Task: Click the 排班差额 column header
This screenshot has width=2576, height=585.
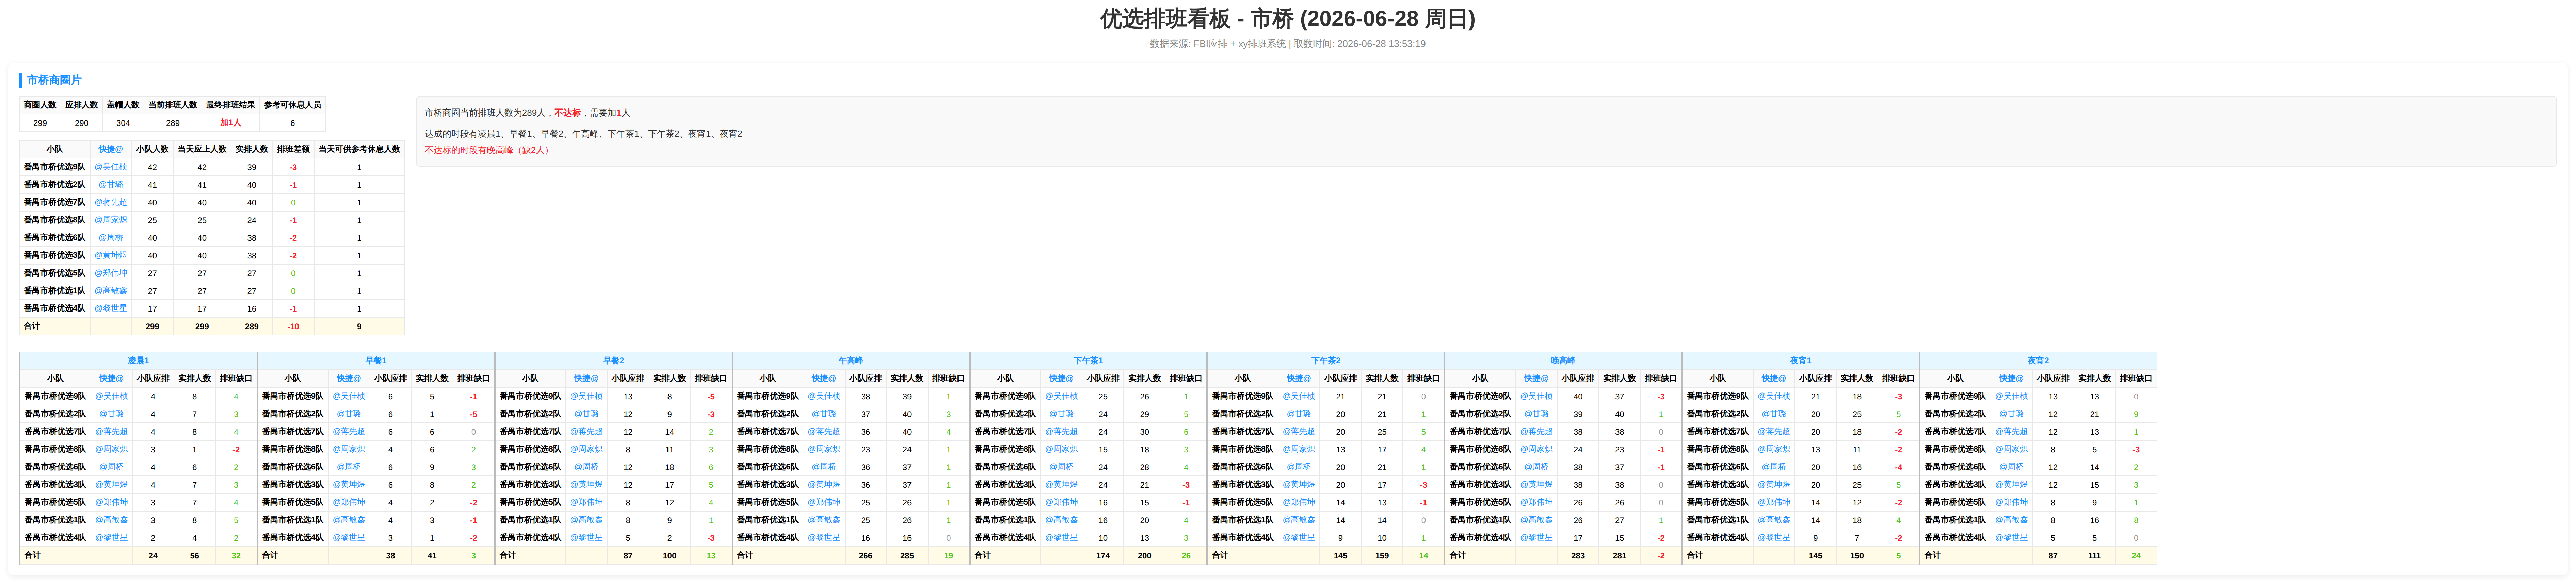Action: 293,149
